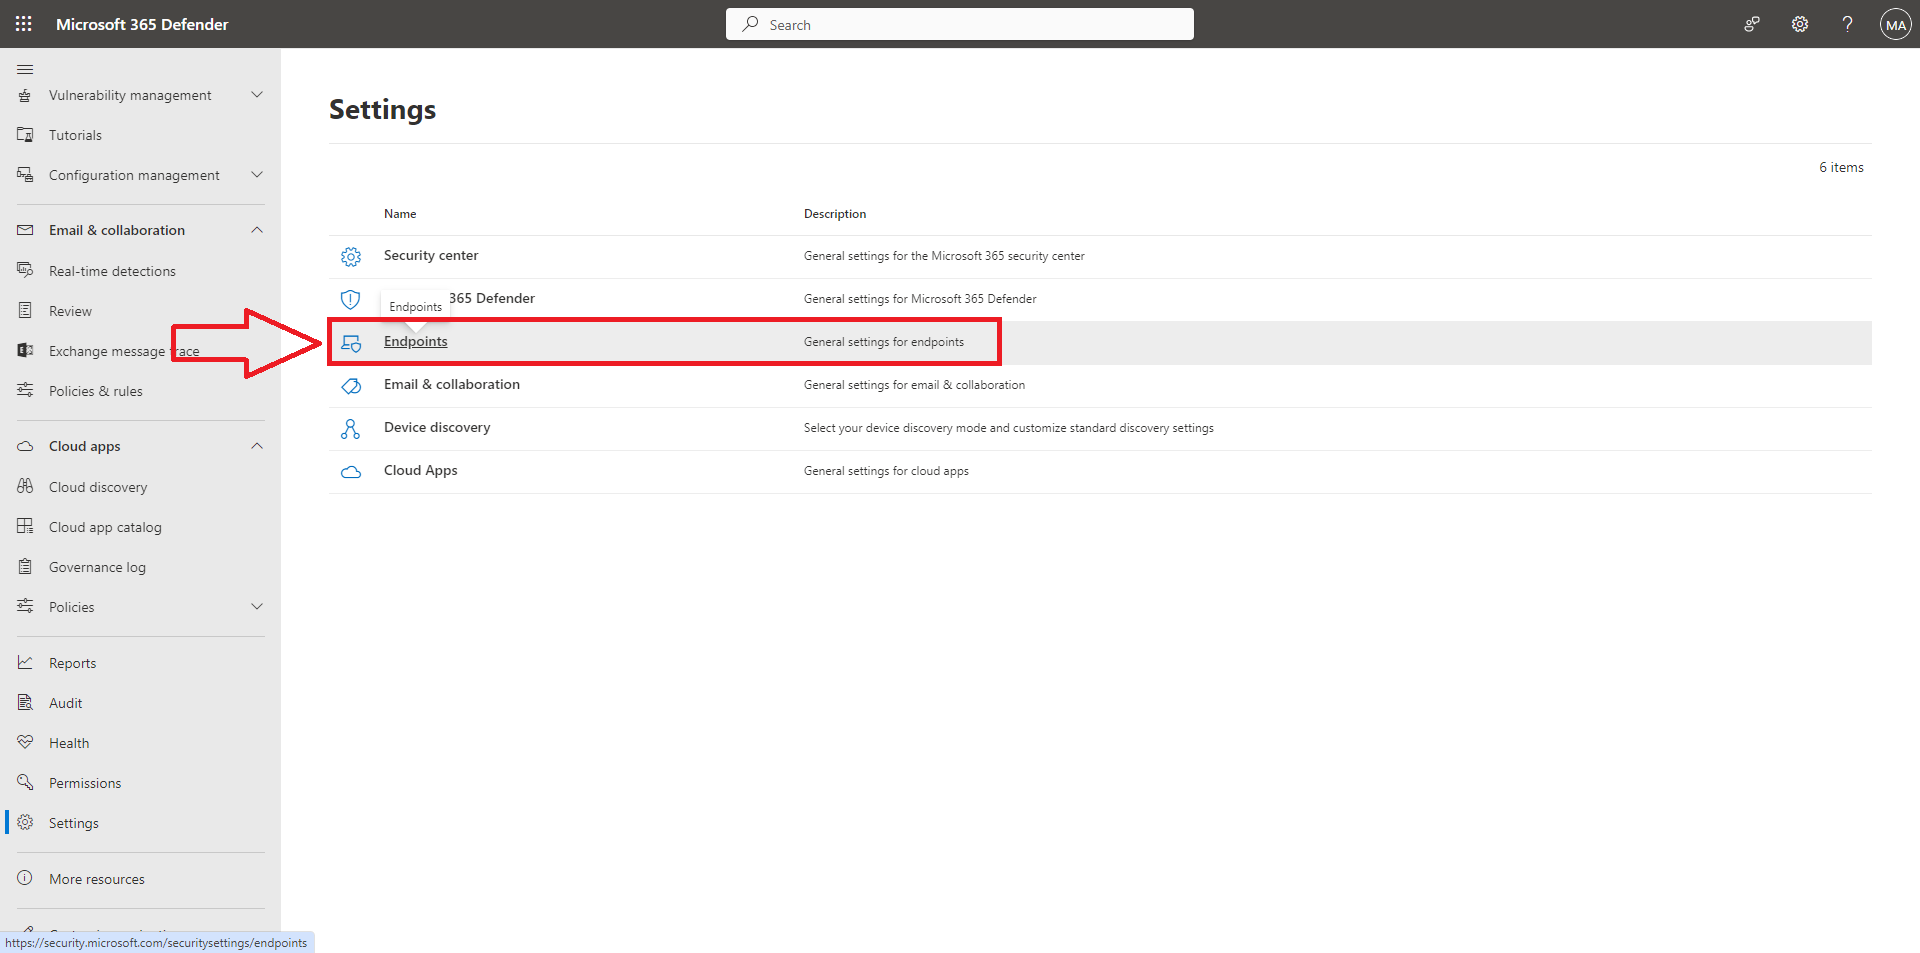Click in the Search box

point(960,25)
